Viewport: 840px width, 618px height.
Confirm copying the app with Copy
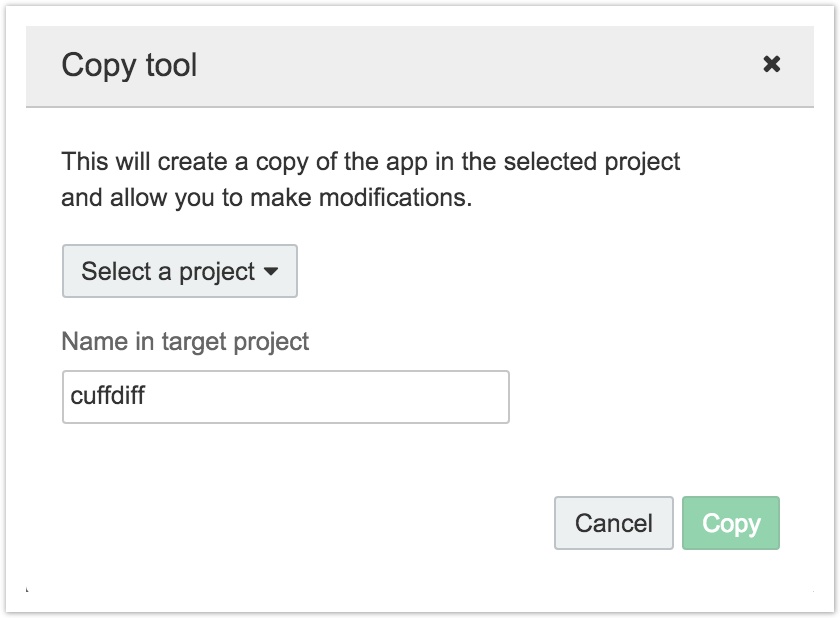coord(731,523)
